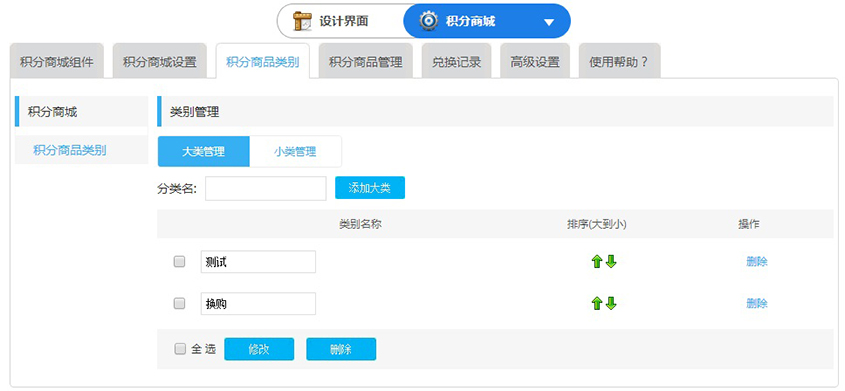This screenshot has width=845, height=391.
Task: Open the 积分商城 dropdown arrow
Action: (x=549, y=22)
